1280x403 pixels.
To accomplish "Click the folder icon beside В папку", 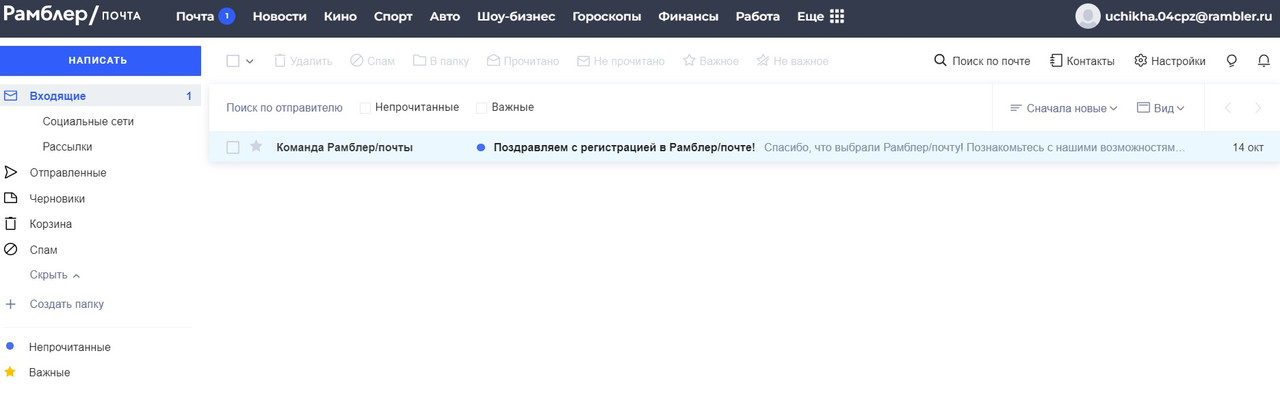I will [418, 61].
